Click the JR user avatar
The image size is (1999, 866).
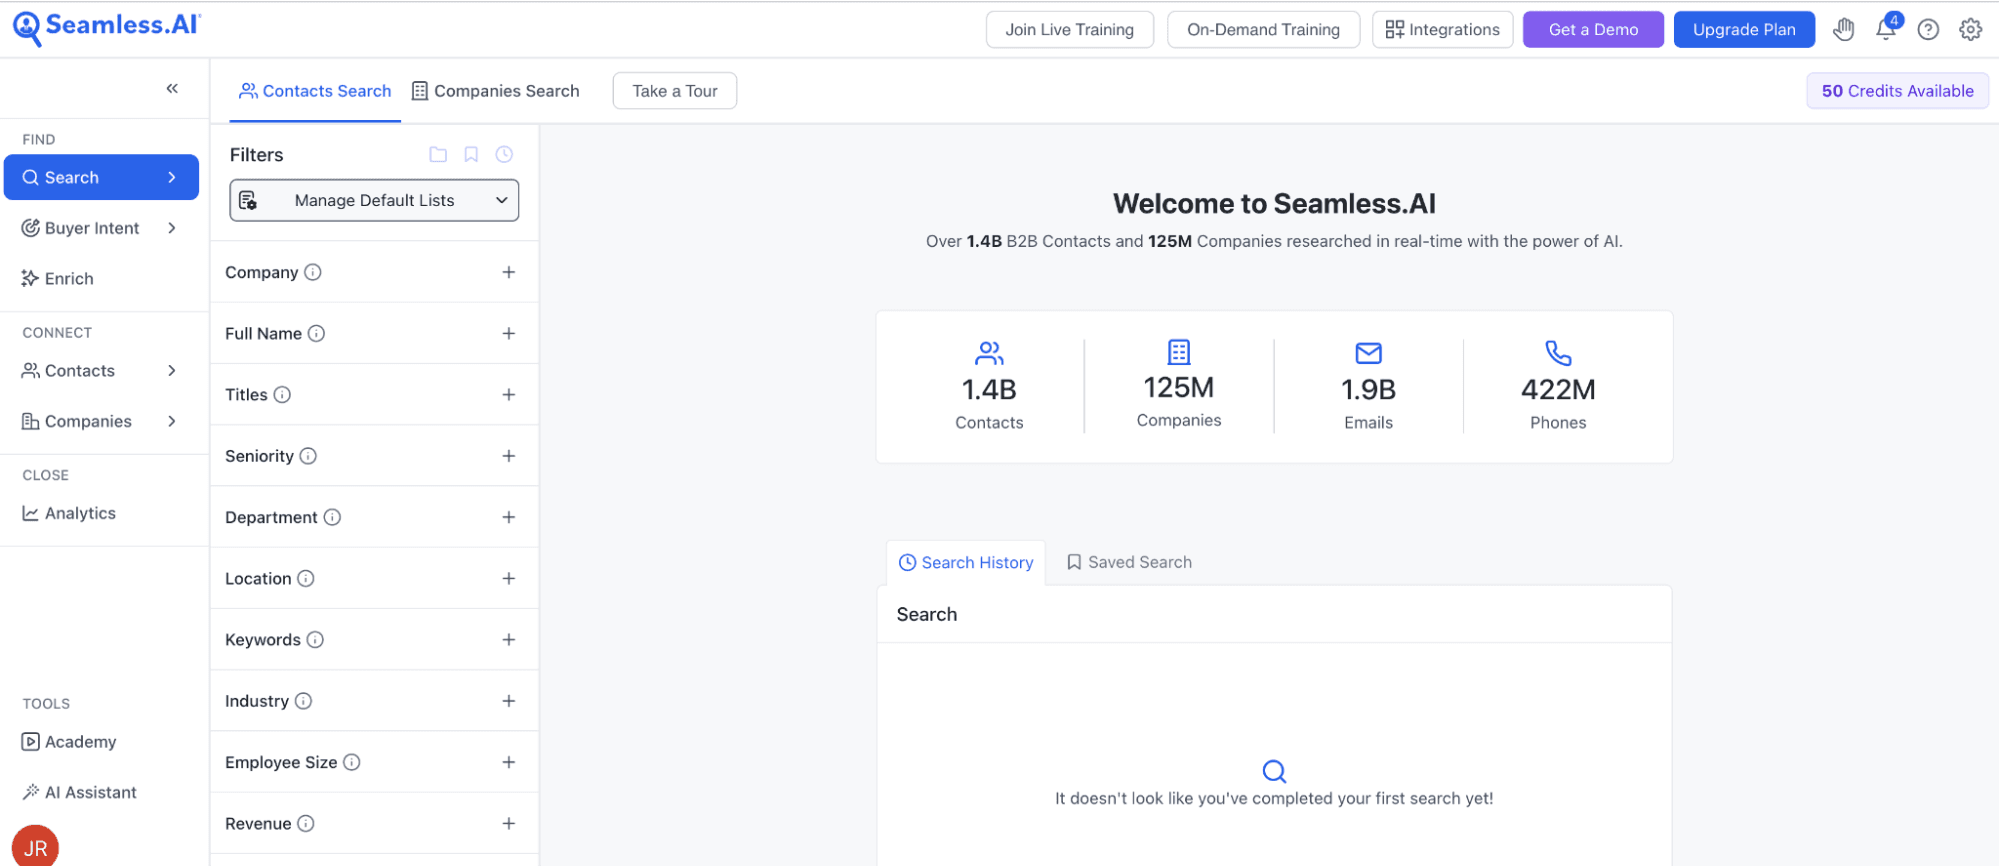click(x=36, y=846)
